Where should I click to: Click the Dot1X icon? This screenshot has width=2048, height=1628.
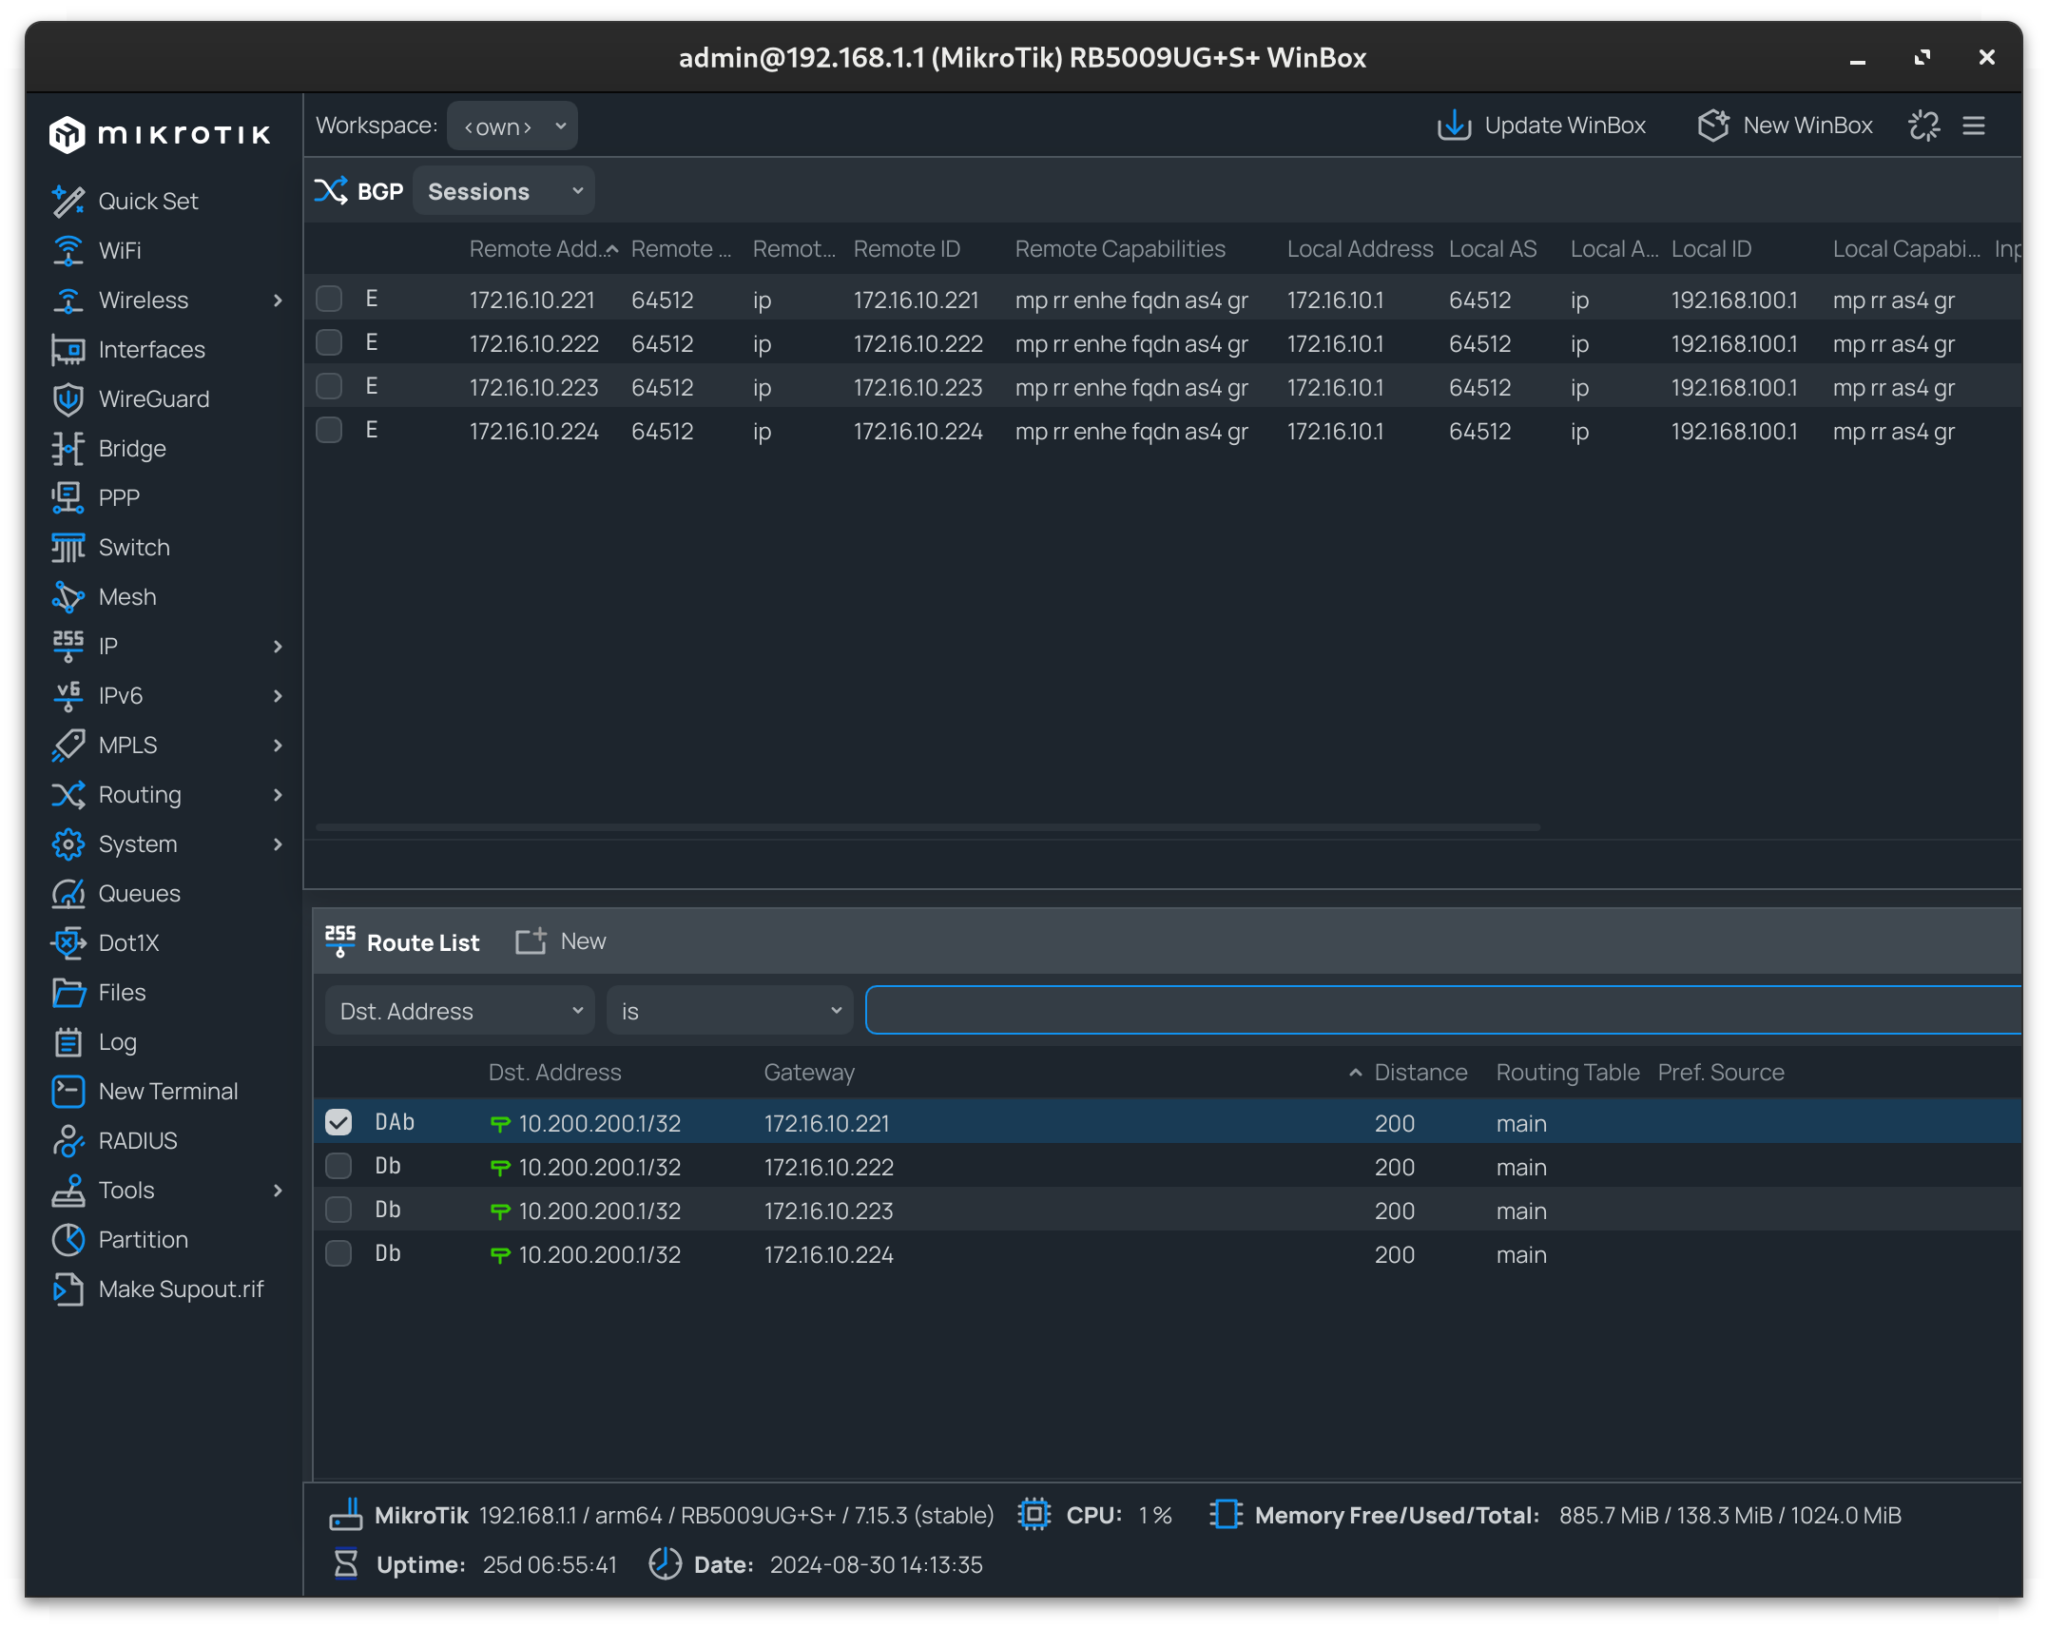pyautogui.click(x=68, y=943)
